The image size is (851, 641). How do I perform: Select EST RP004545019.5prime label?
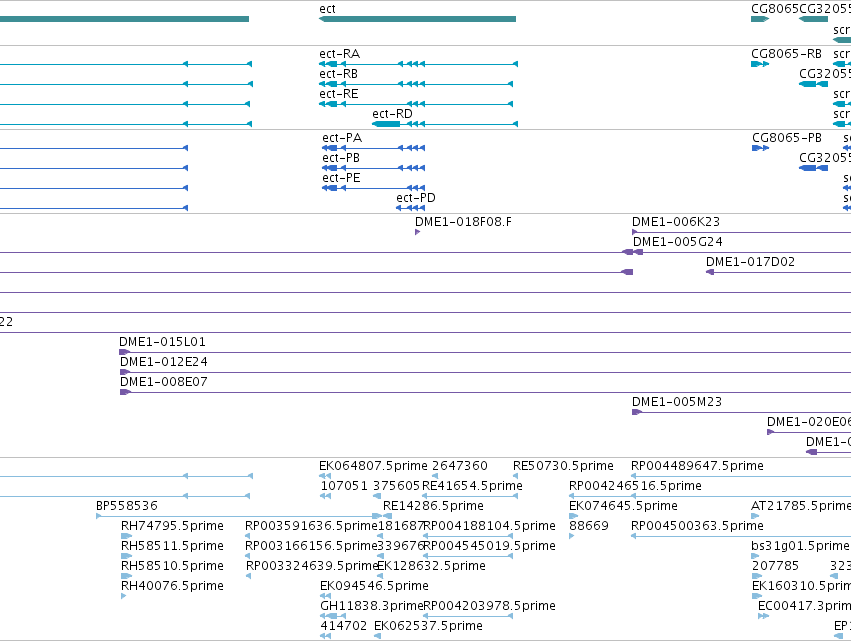pos(489,546)
